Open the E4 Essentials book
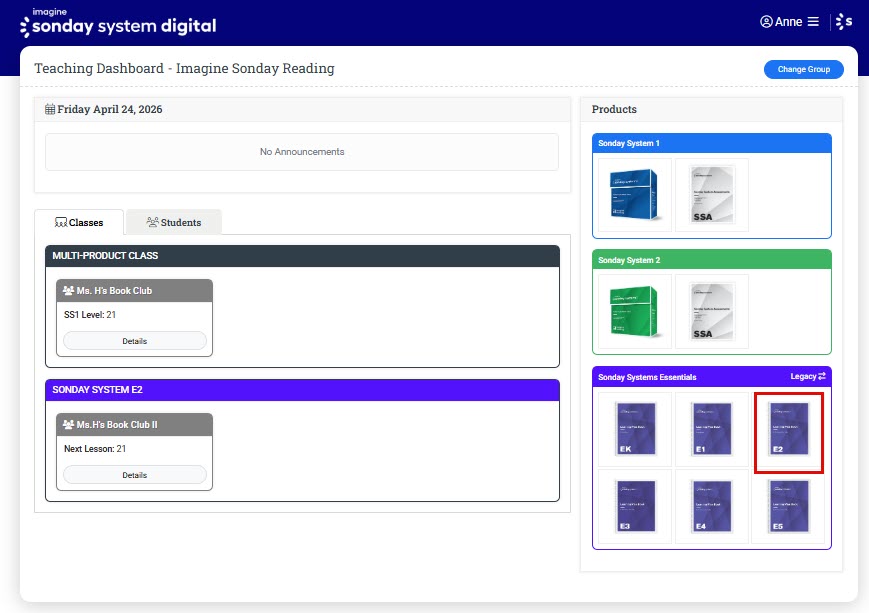The height and width of the screenshot is (613, 869). click(712, 506)
